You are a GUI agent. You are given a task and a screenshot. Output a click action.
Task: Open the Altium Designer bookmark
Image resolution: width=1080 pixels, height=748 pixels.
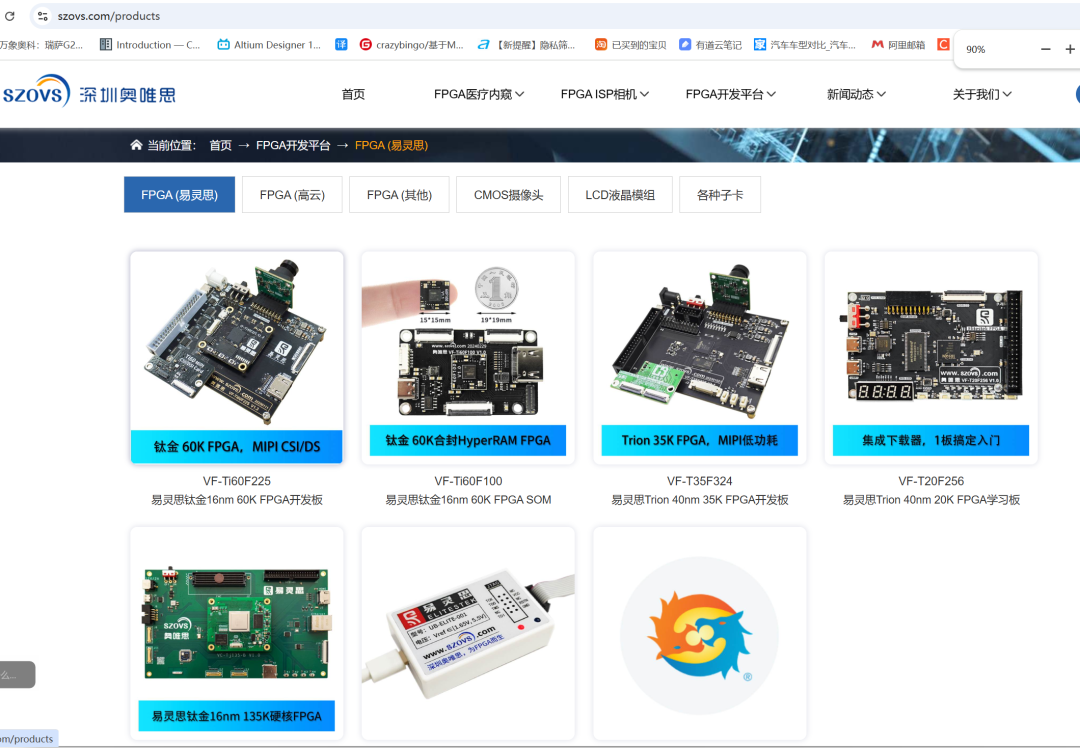269,45
